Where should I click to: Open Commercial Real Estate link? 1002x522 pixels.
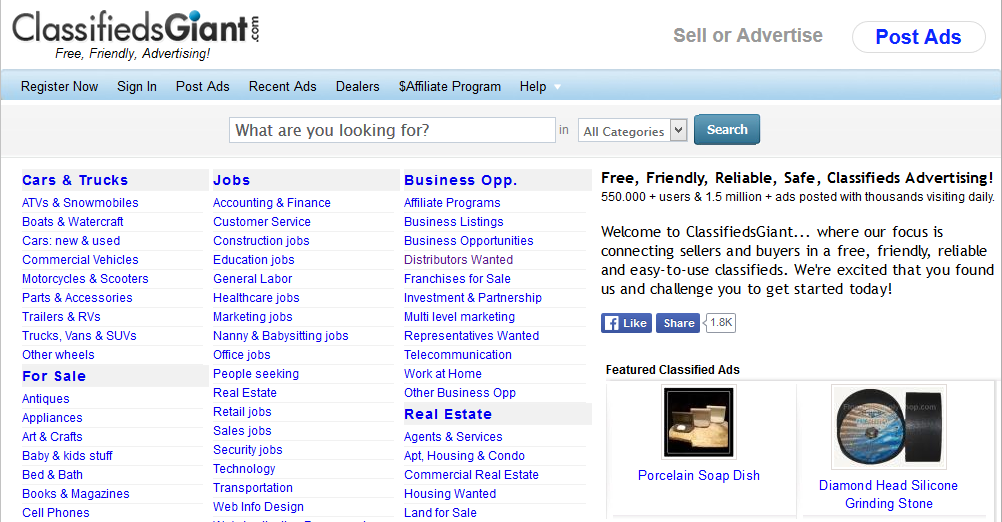click(x=471, y=475)
